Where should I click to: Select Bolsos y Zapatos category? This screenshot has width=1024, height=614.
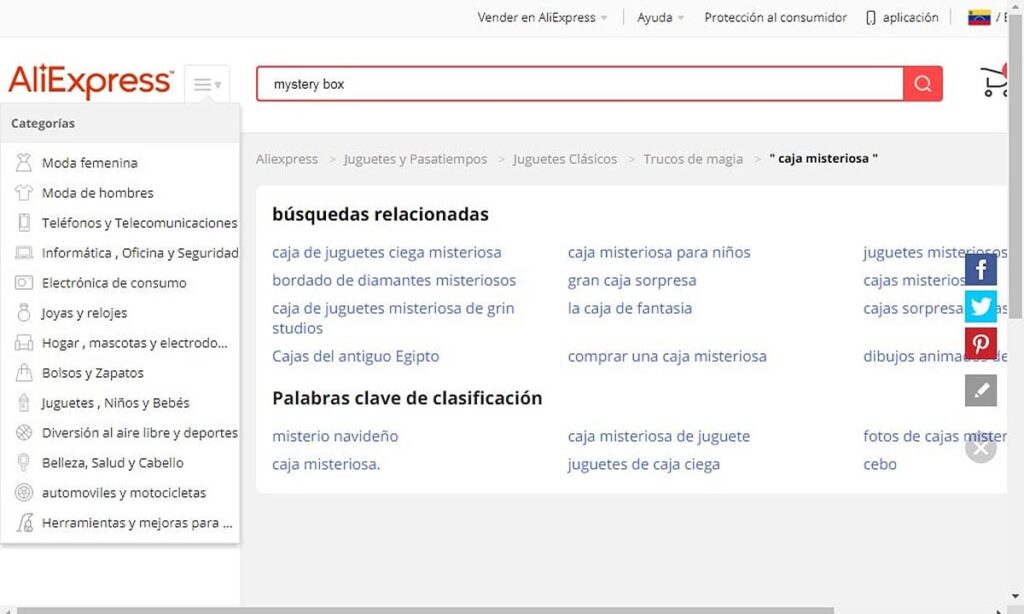(x=93, y=373)
